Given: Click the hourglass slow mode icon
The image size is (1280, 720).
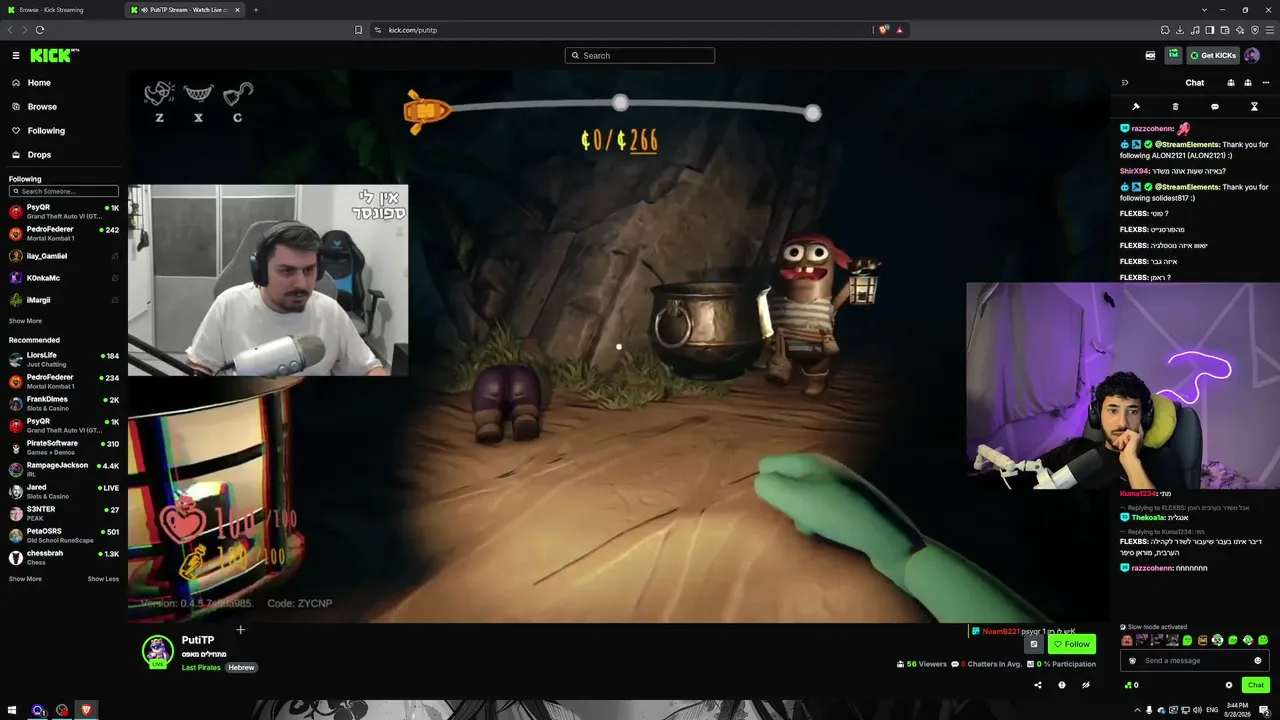Looking at the screenshot, I should [1254, 107].
